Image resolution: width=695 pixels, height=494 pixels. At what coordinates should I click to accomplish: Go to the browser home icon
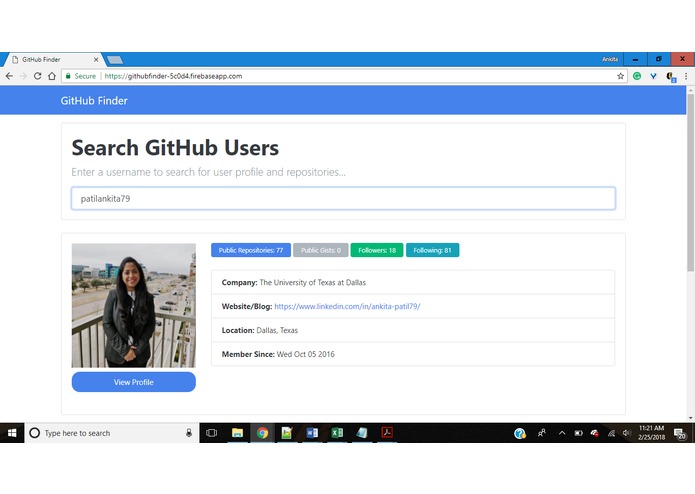point(52,76)
